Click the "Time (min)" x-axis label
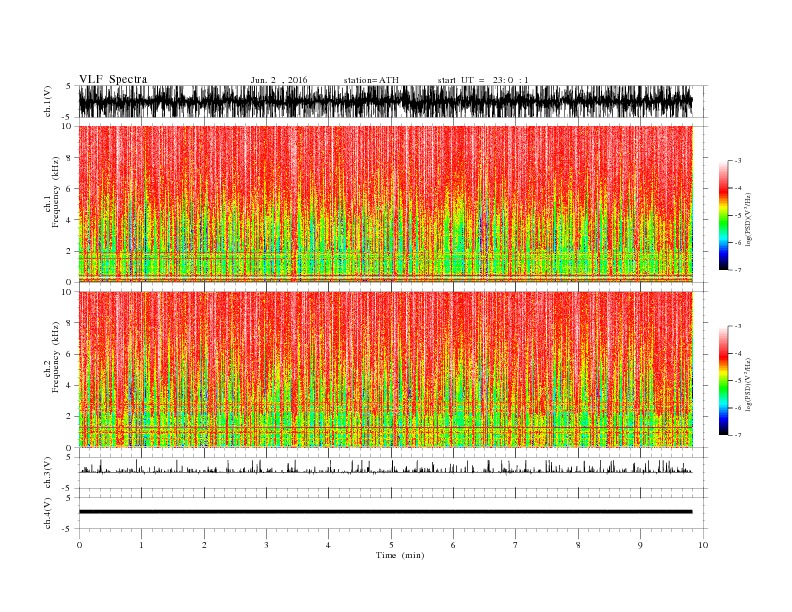 [400, 555]
